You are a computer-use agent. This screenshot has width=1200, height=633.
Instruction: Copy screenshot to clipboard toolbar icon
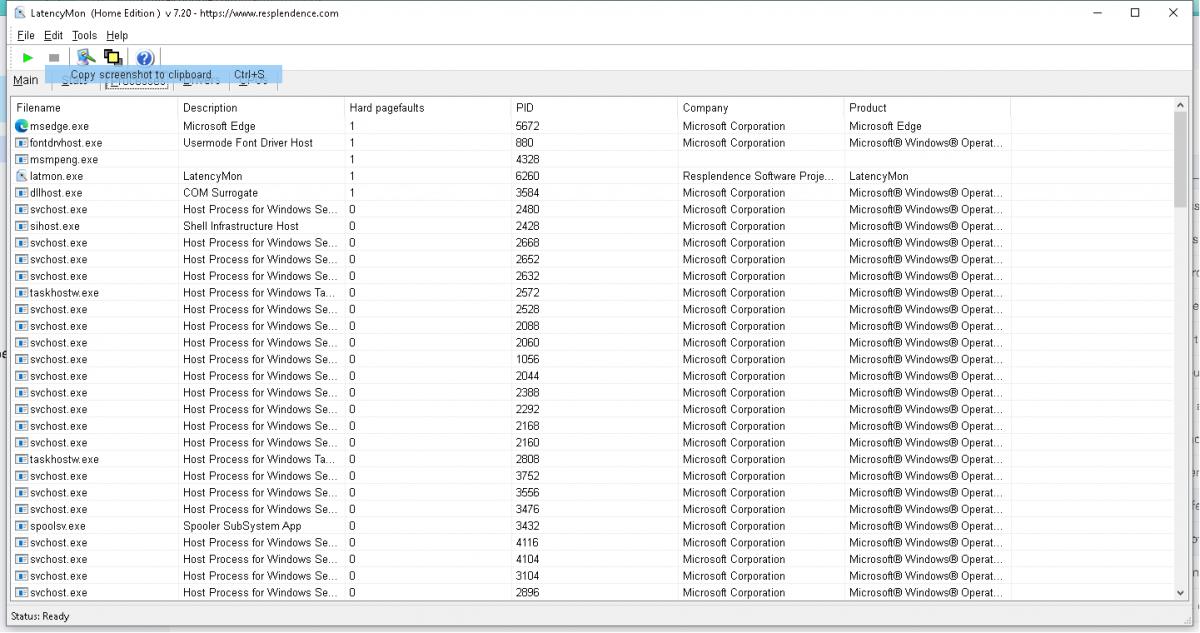click(x=113, y=57)
